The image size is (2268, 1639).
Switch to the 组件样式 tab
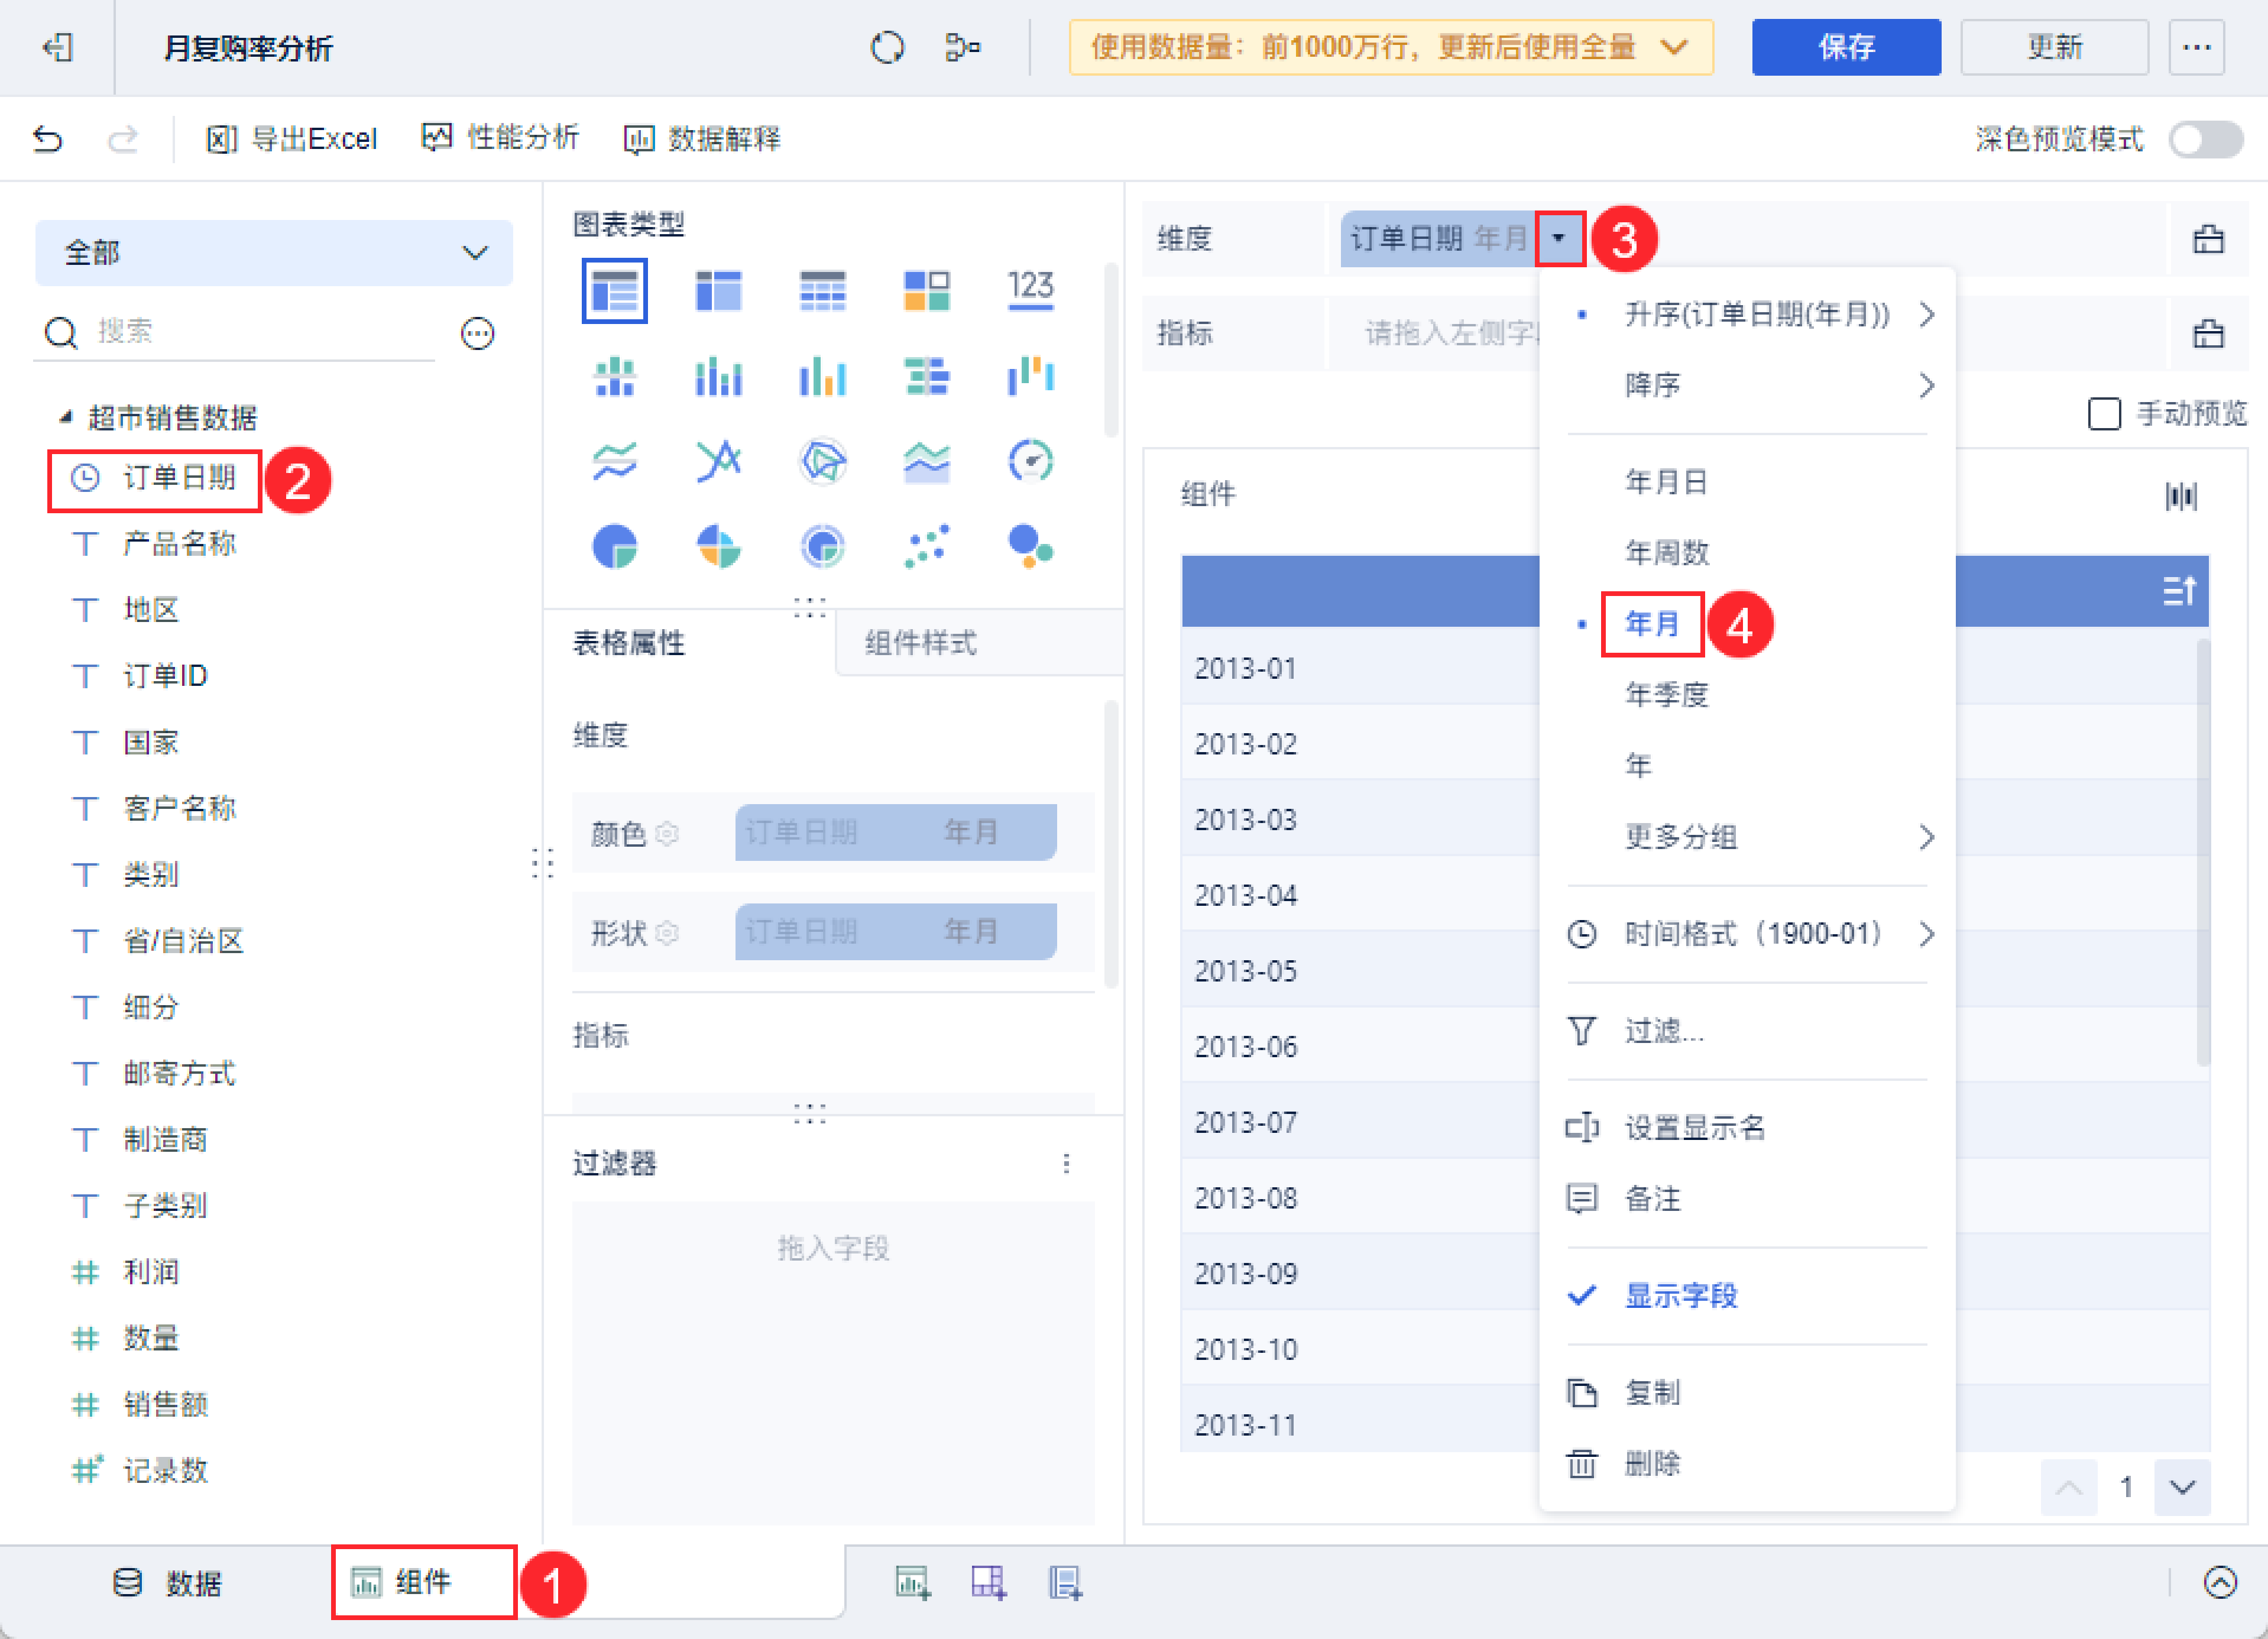pos(920,643)
